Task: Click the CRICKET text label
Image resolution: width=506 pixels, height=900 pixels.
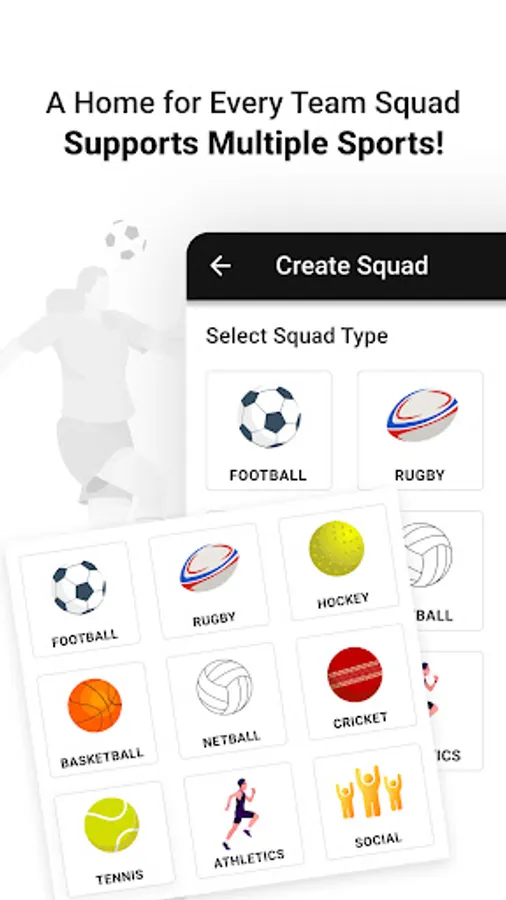Action: click(361, 720)
